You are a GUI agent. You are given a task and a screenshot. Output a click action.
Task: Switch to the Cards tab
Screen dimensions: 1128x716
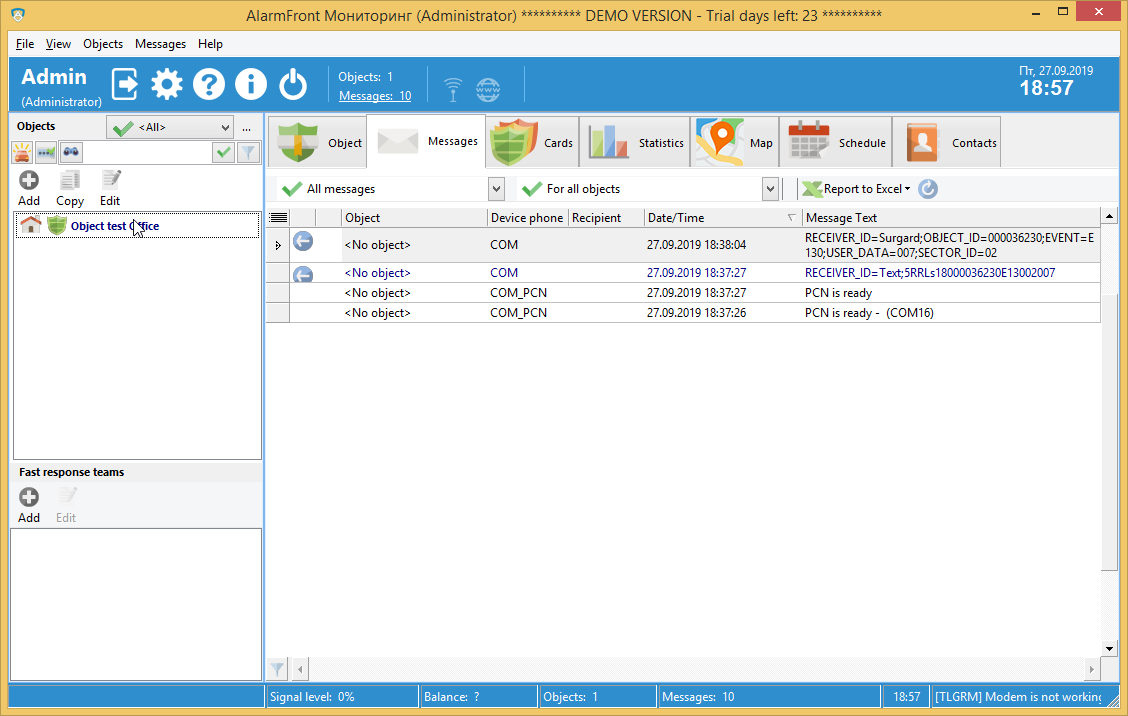click(532, 142)
